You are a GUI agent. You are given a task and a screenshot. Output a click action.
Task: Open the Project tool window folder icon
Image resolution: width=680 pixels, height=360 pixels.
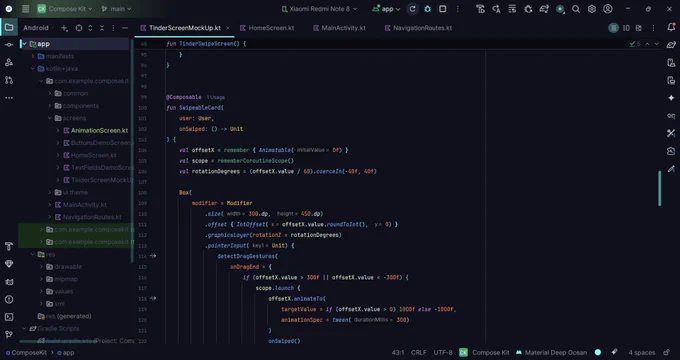(x=9, y=27)
